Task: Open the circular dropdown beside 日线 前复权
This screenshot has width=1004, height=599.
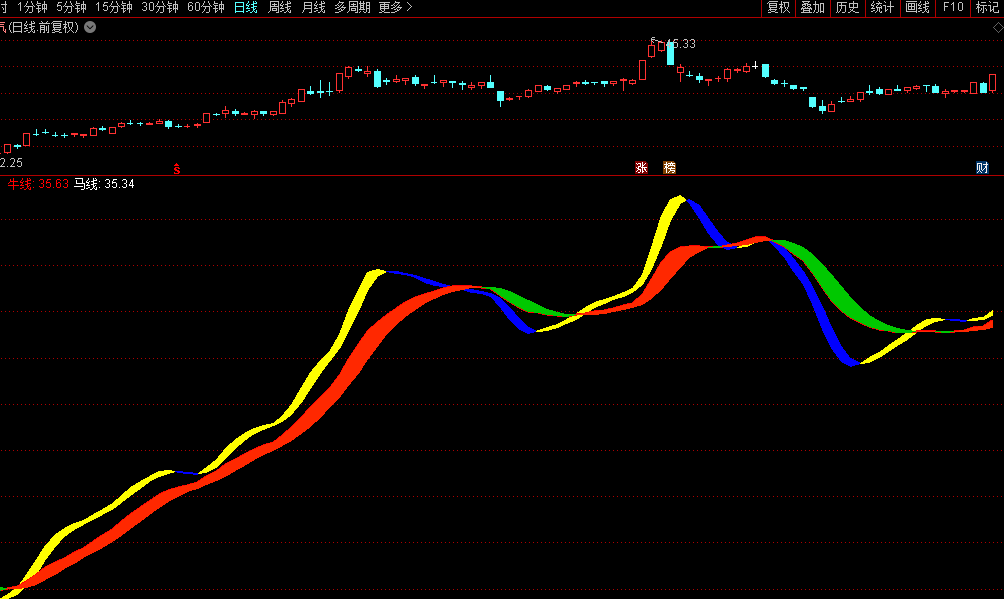Action: [90, 27]
